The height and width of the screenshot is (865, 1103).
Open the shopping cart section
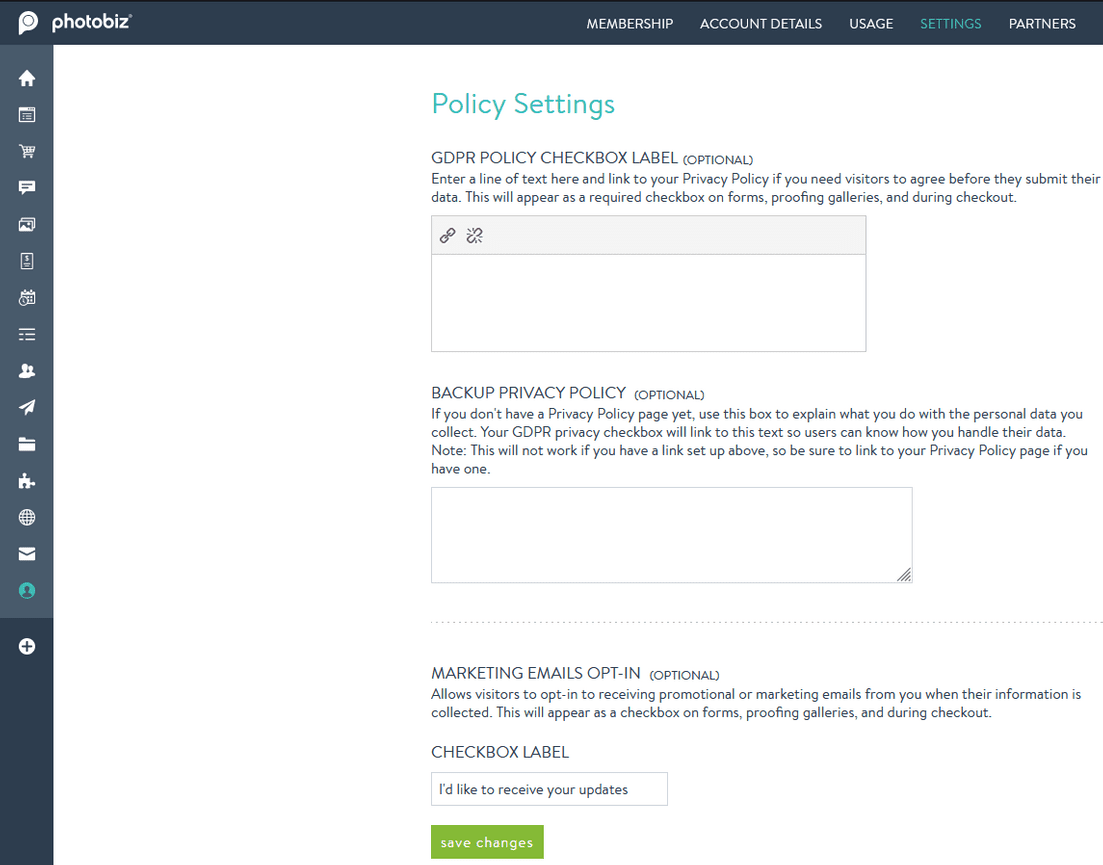click(x=26, y=151)
